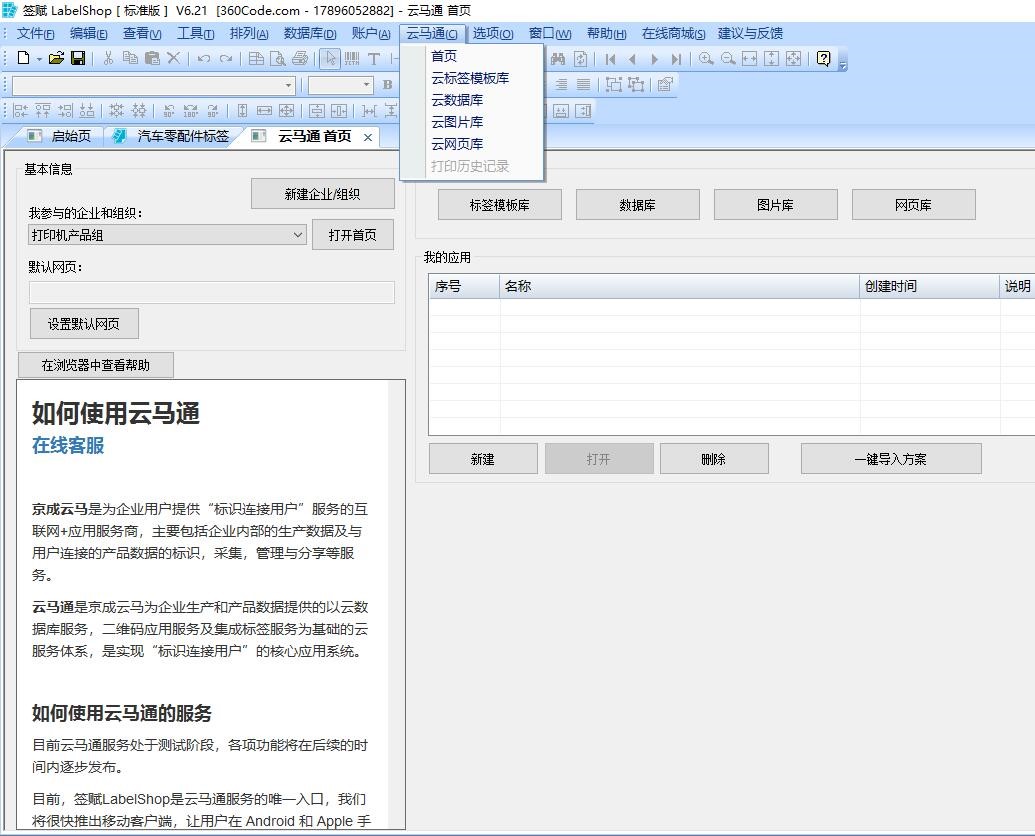This screenshot has height=836, width=1035.
Task: Open the 在线客服 customer service link
Action: [66, 446]
